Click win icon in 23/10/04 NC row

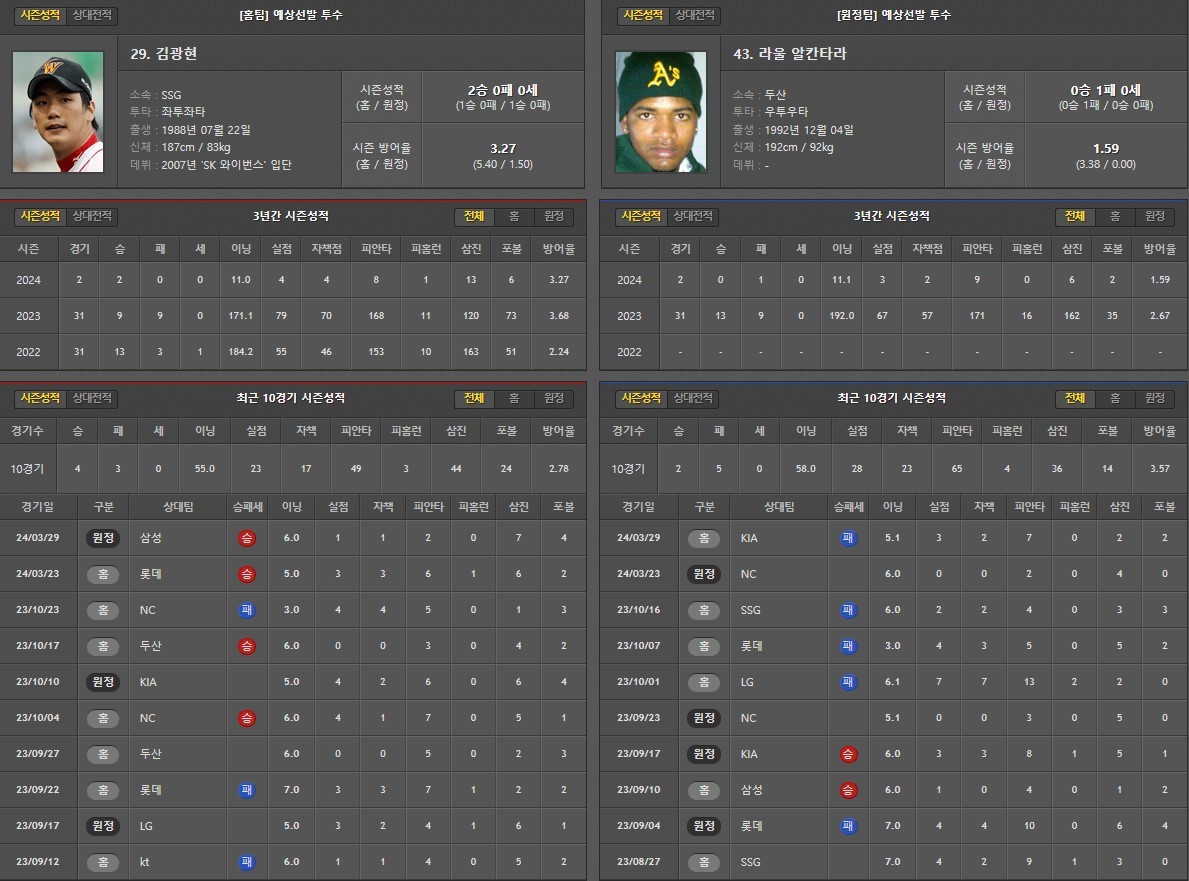pyautogui.click(x=246, y=718)
